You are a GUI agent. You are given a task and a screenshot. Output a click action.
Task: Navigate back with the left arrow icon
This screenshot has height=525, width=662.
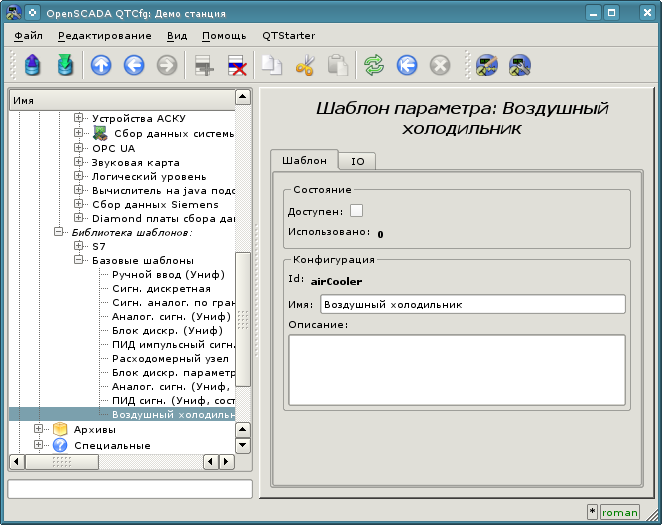(134, 66)
